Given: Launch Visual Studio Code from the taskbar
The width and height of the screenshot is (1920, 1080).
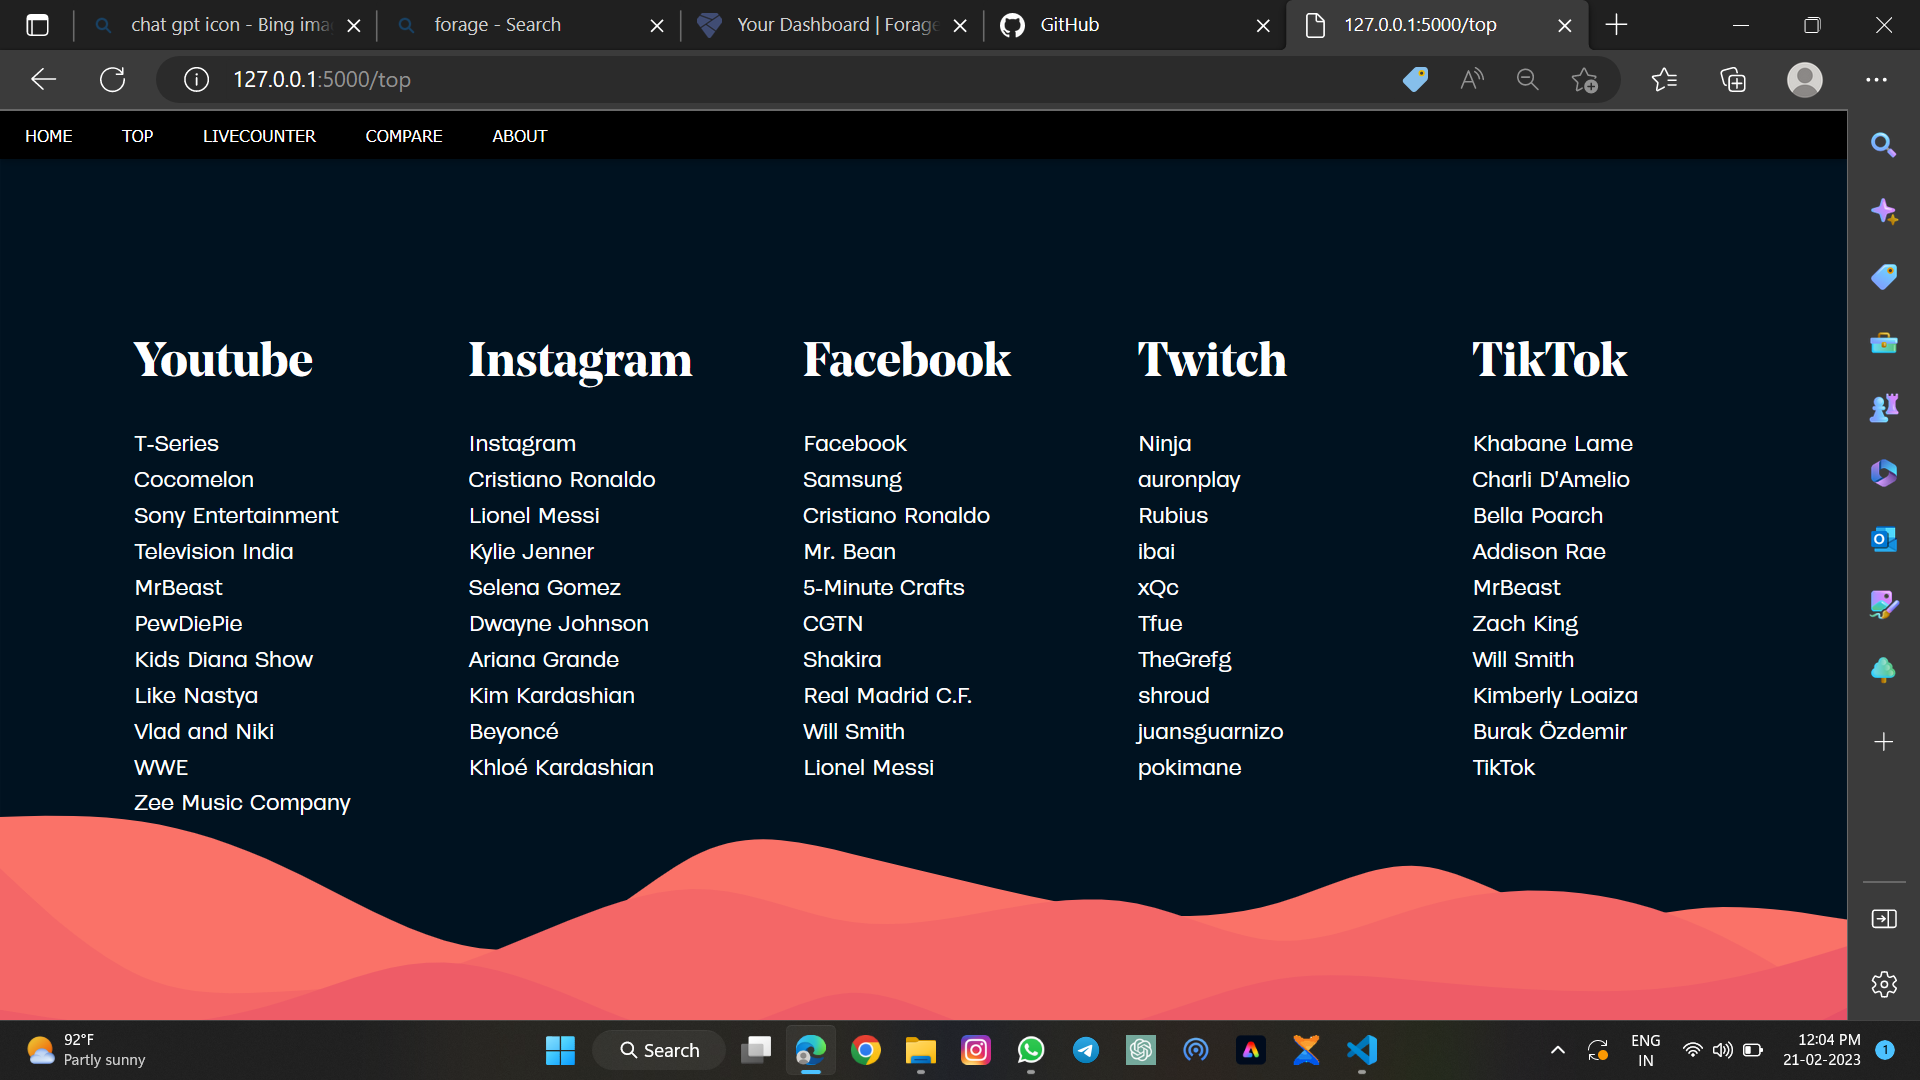Looking at the screenshot, I should pos(1361,1050).
